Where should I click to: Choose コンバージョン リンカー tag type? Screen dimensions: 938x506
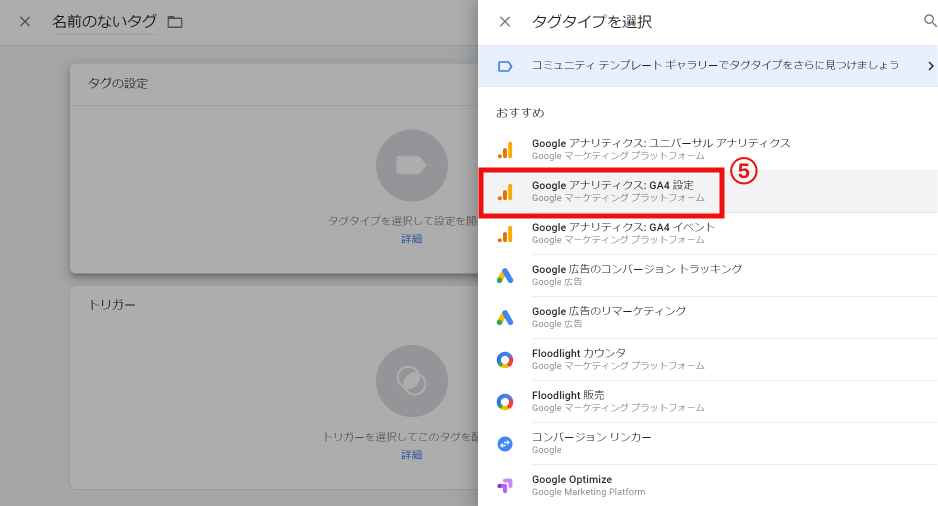[x=708, y=444]
